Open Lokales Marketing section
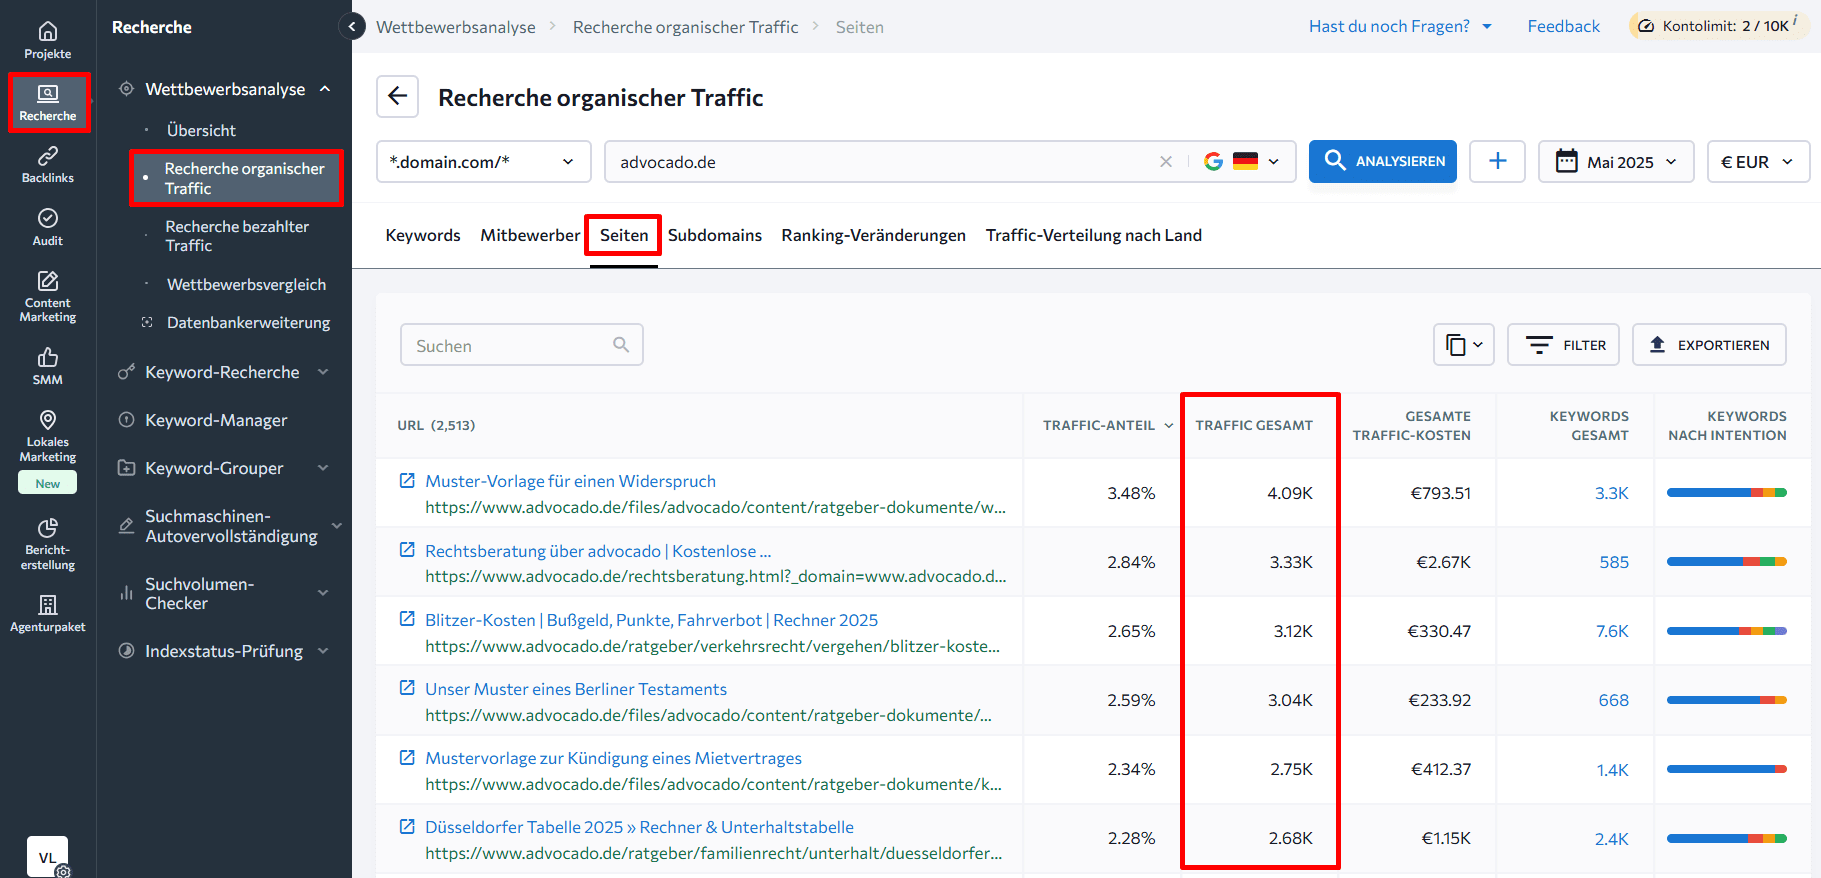This screenshot has height=878, width=1821. pos(48,436)
